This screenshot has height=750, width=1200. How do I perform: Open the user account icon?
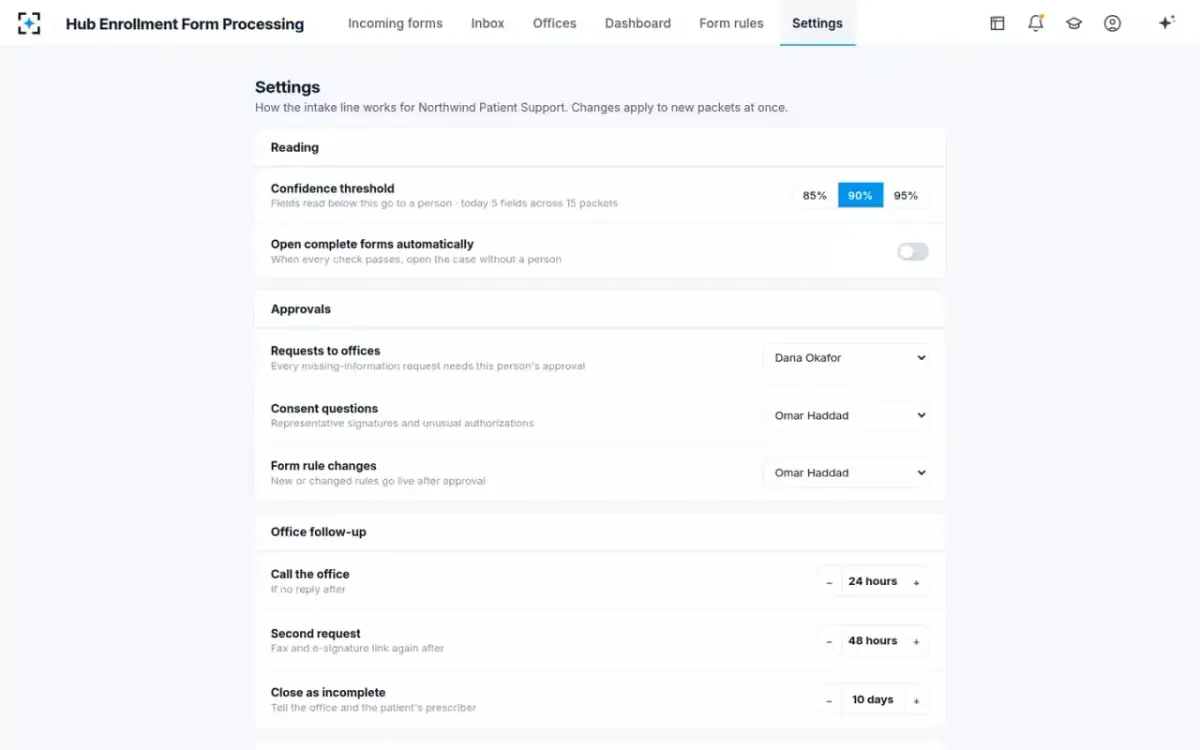point(1112,23)
